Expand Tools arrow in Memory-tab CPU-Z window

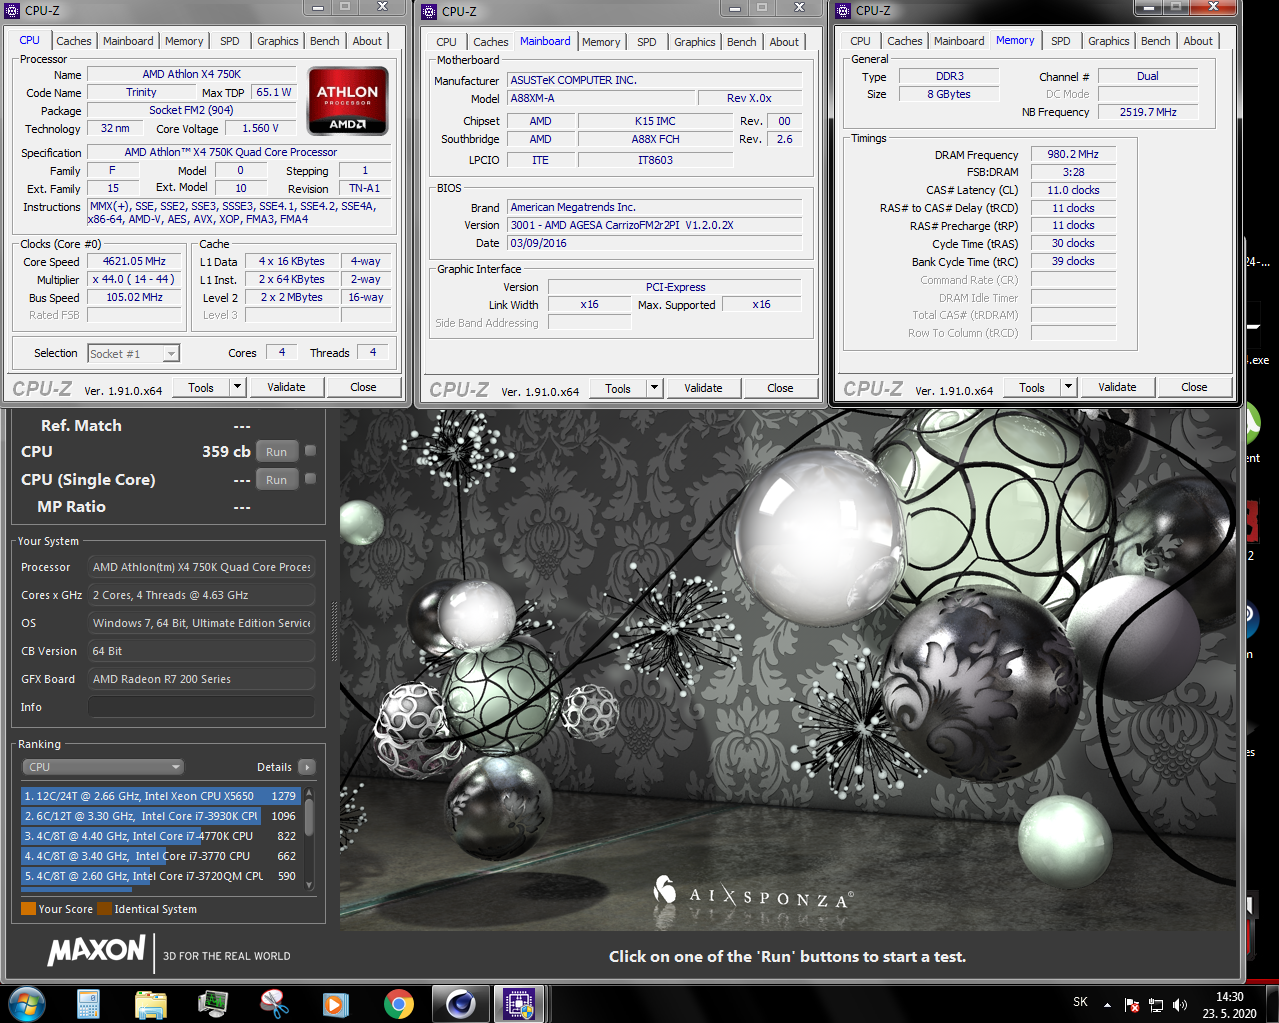tap(1068, 387)
